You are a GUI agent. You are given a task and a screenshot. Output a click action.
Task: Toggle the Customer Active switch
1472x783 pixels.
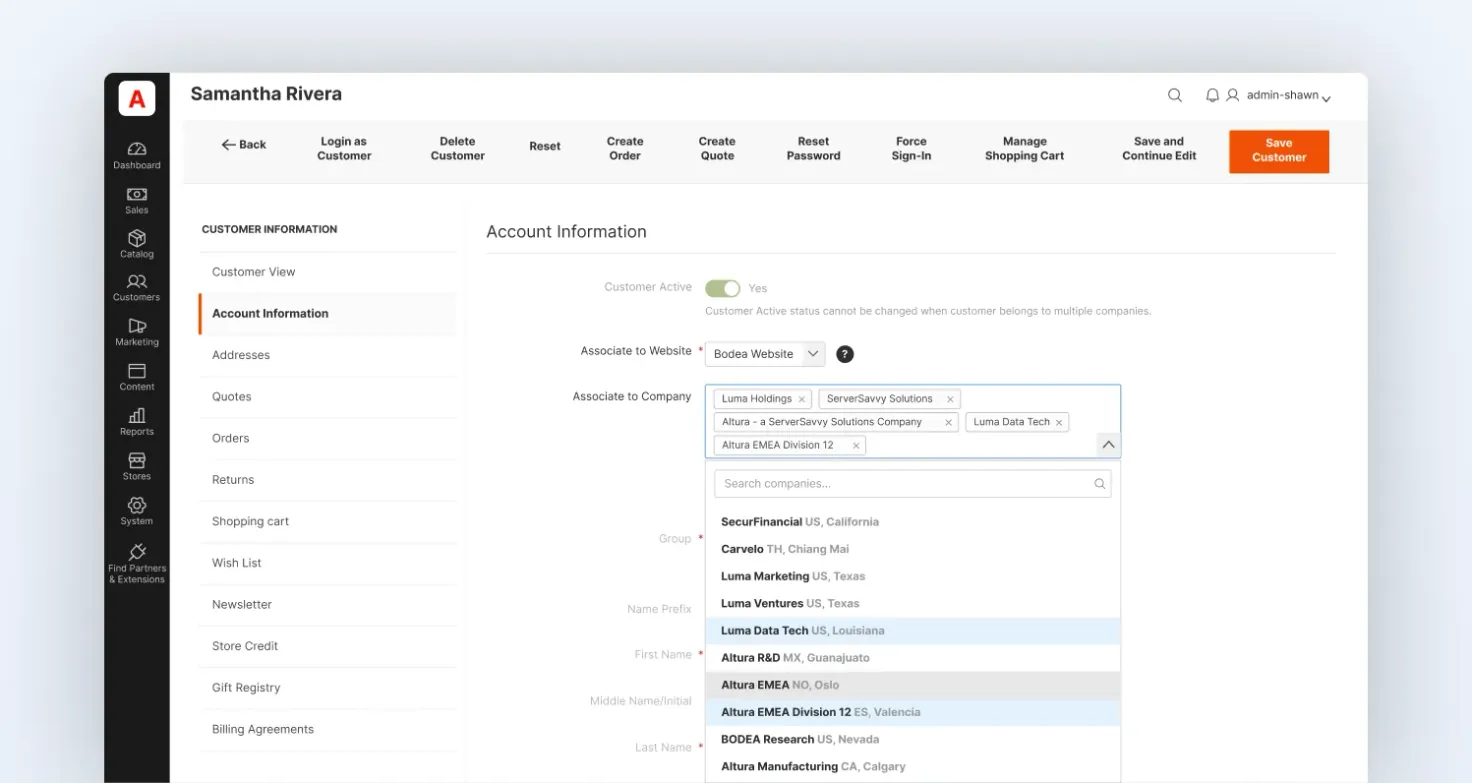pos(722,288)
